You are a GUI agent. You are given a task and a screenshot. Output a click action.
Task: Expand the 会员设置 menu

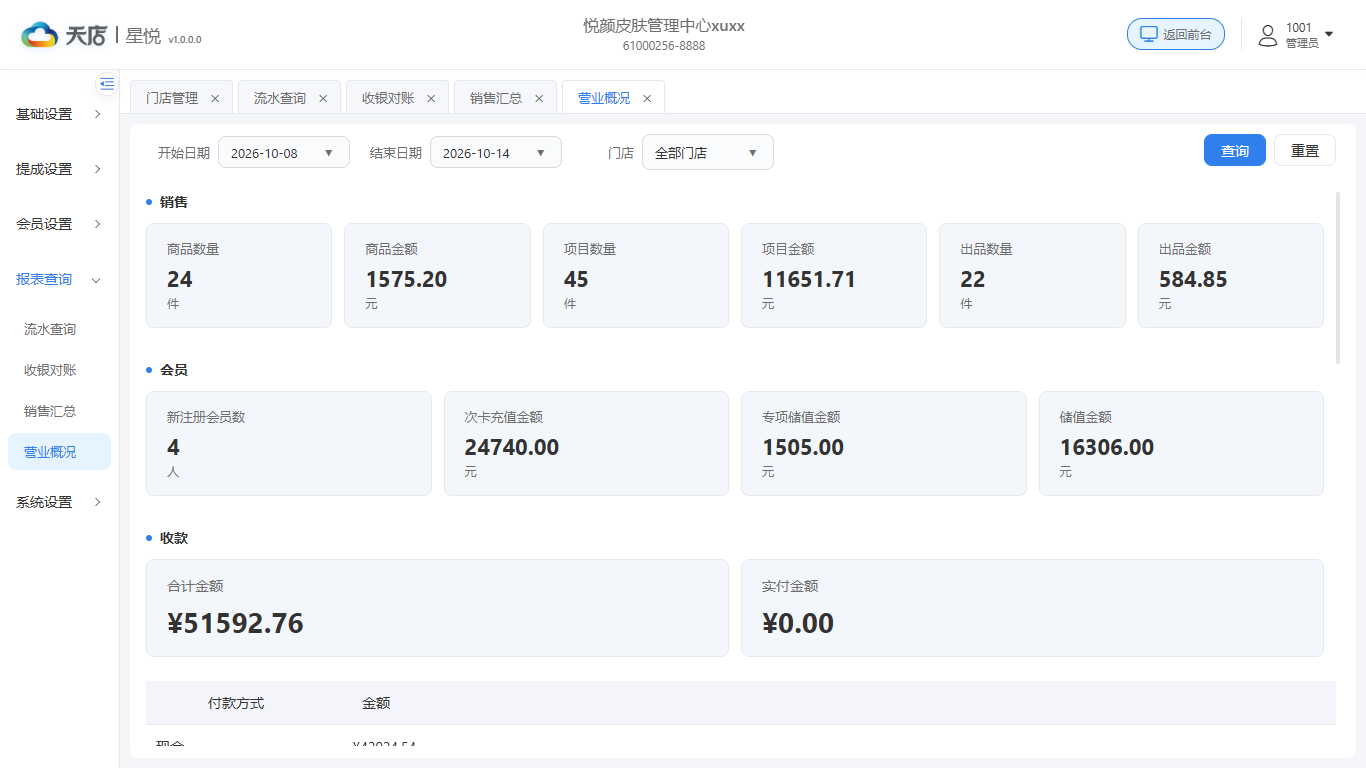(59, 224)
